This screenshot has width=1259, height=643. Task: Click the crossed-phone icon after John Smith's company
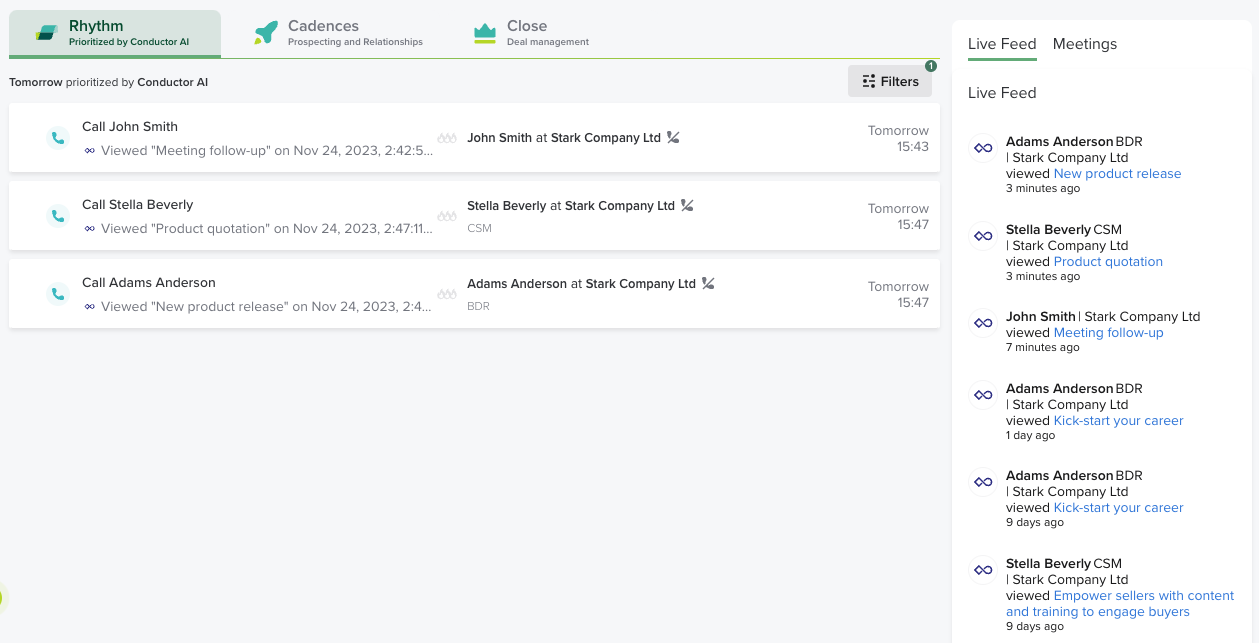tap(673, 138)
